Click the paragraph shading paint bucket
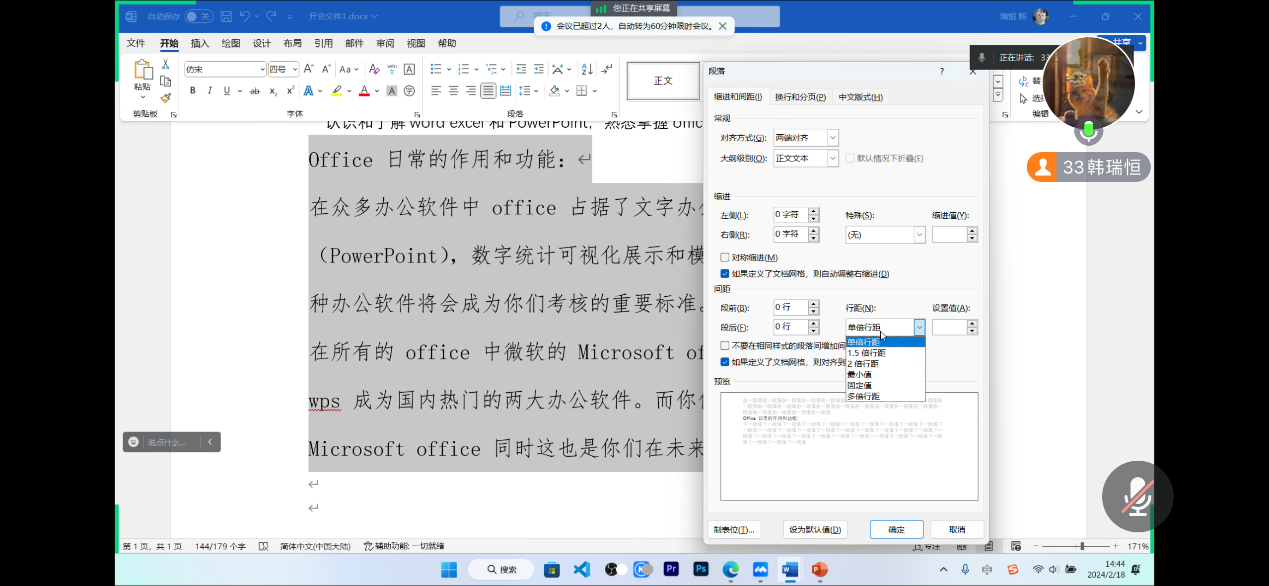This screenshot has height=586, width=1269. (x=555, y=91)
